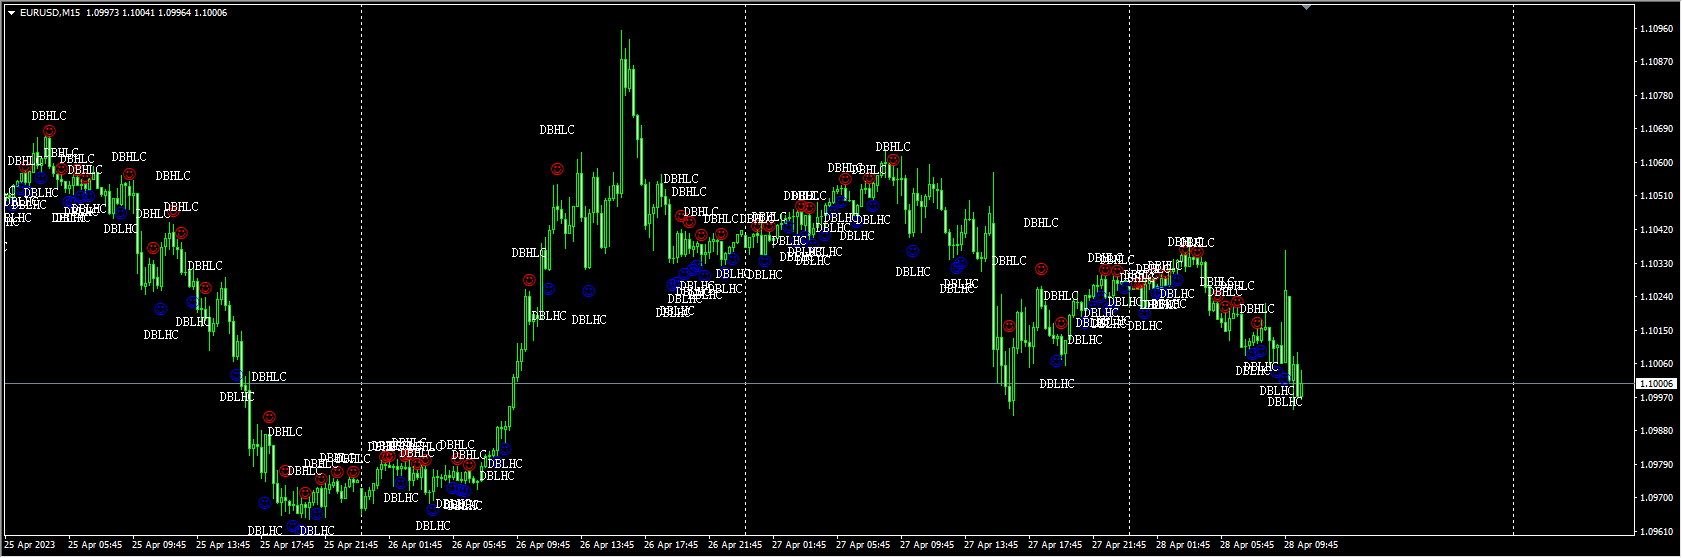Click the 1.10060 price scale label

coord(1657,364)
